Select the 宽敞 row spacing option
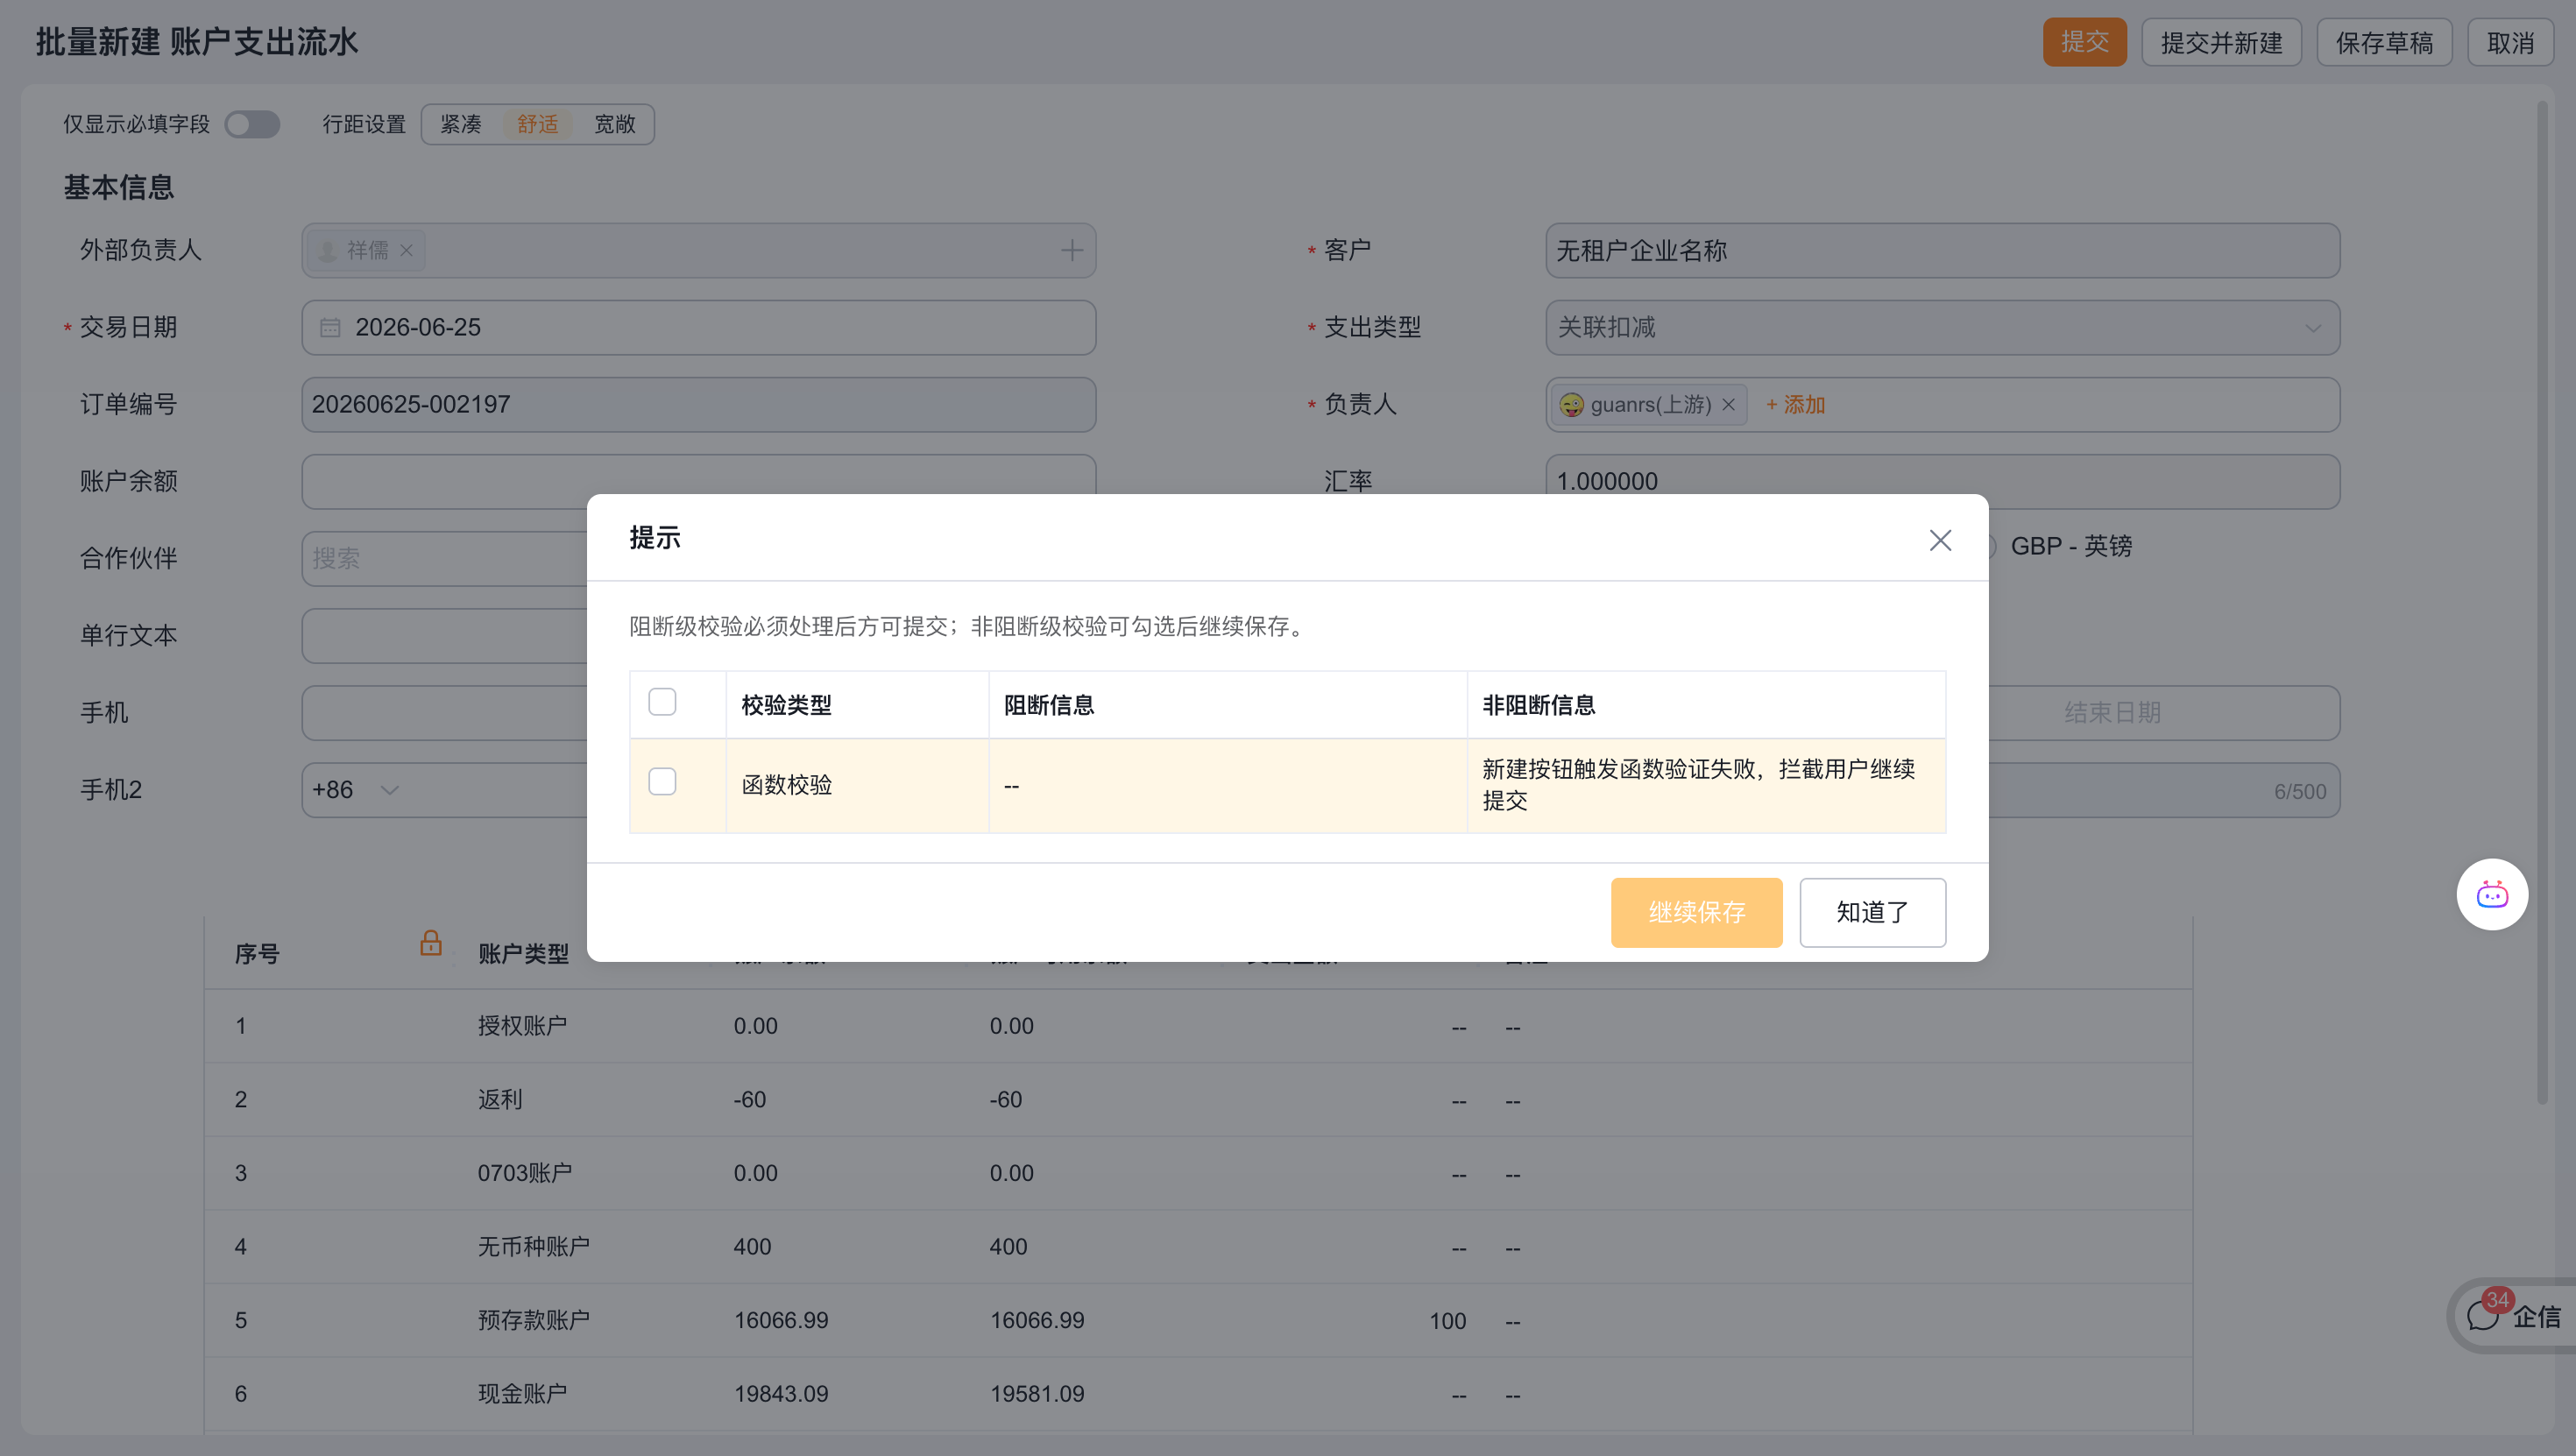 615,124
